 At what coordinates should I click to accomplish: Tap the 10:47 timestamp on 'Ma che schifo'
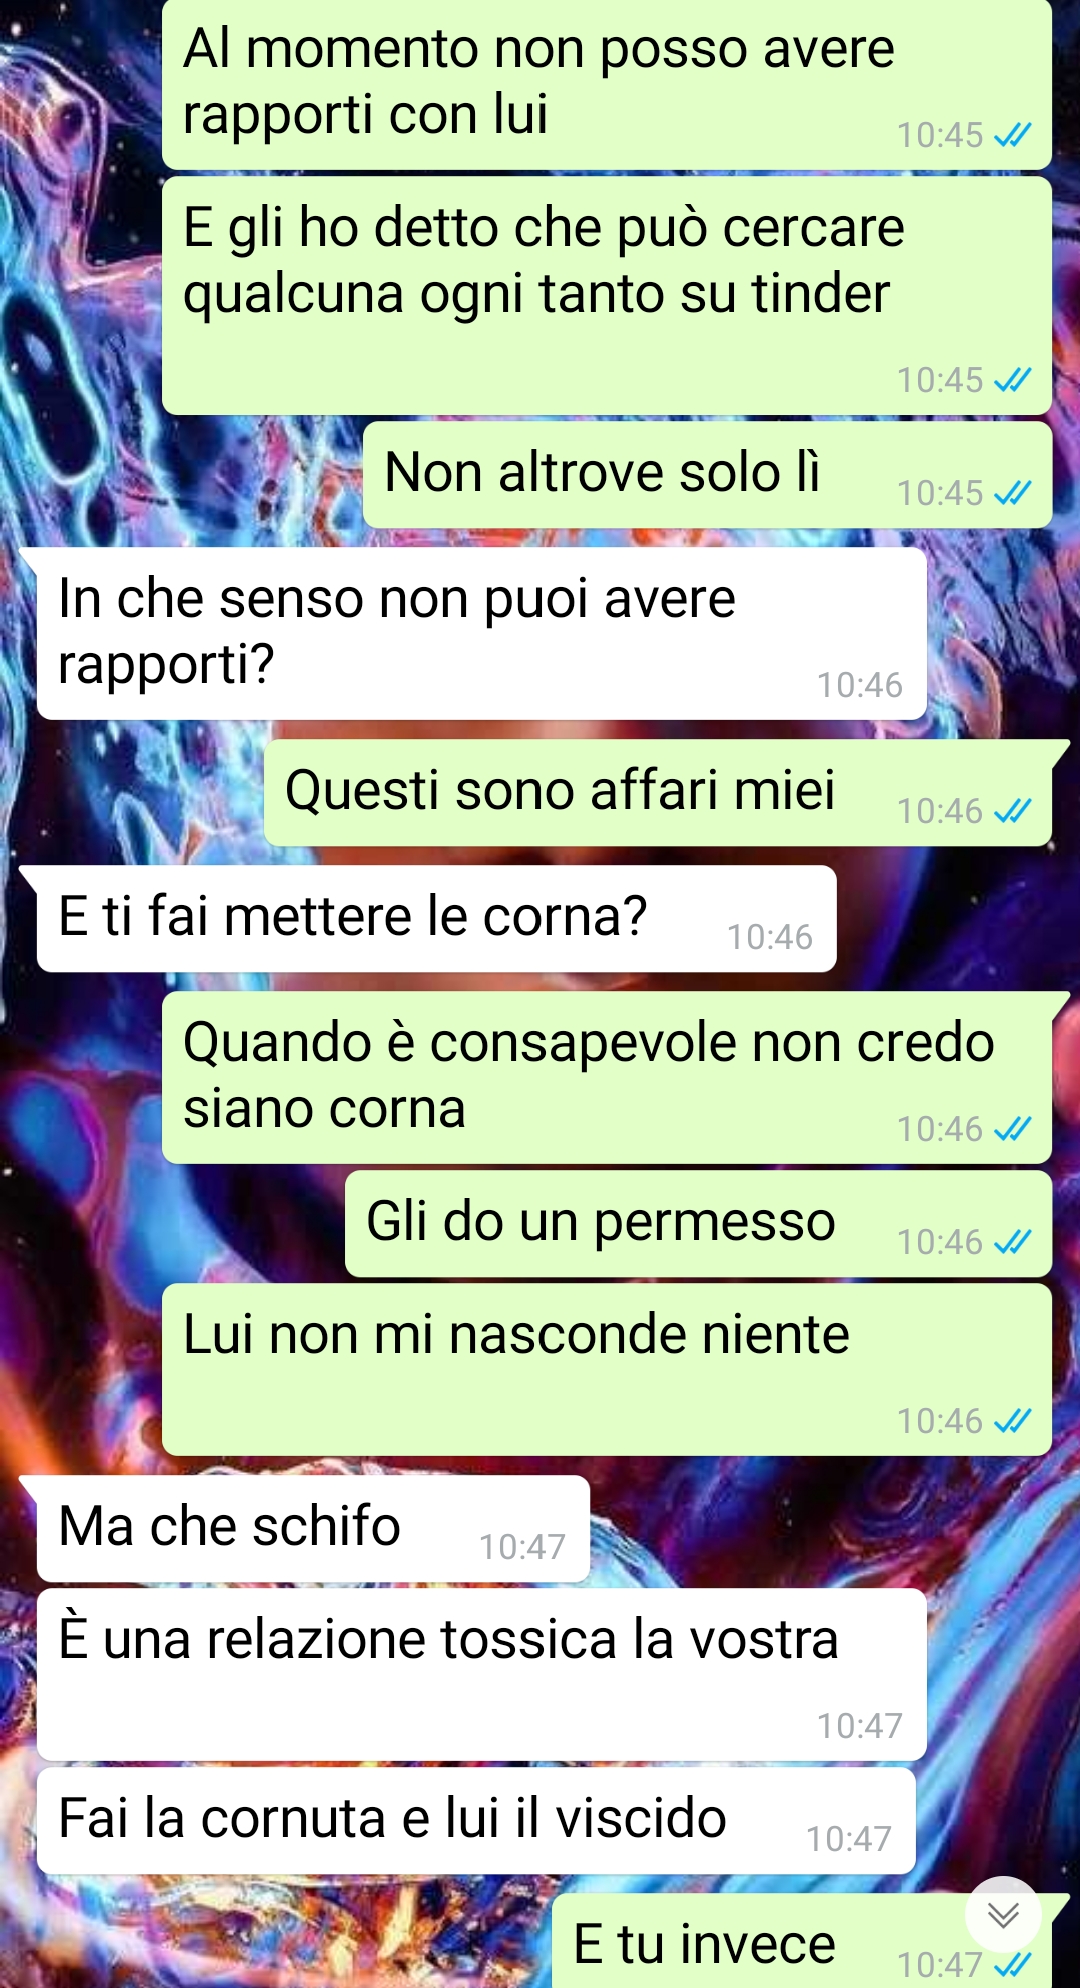click(522, 1547)
